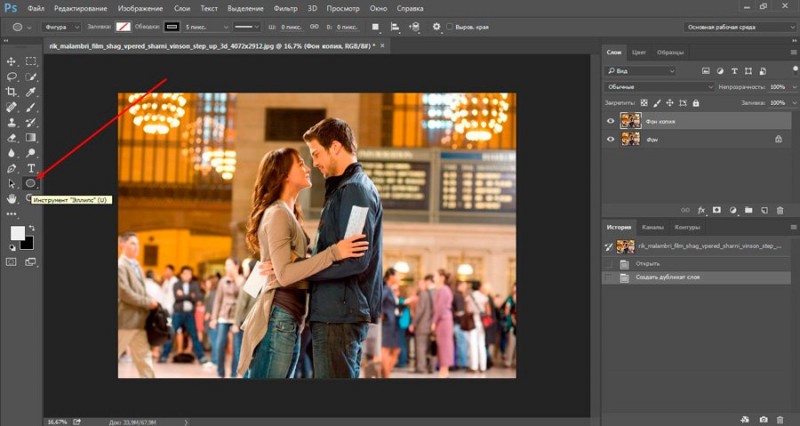Toggle lock transparent pixels
Image resolution: width=800 pixels, height=426 pixels.
click(644, 103)
